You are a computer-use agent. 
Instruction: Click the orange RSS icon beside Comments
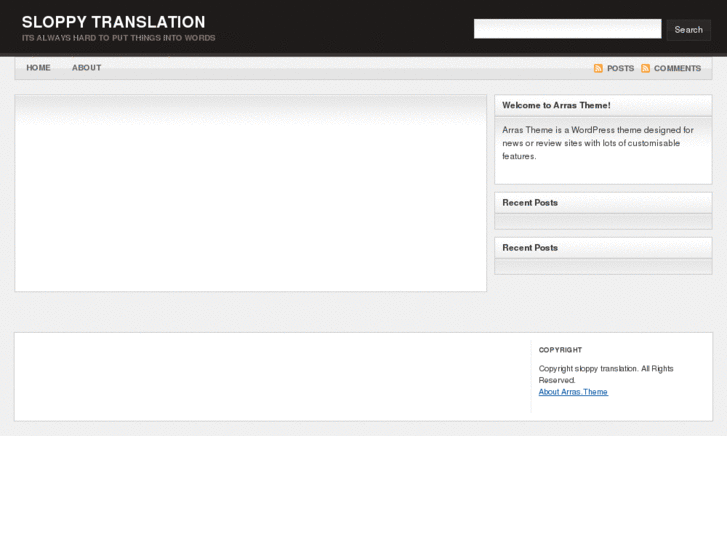(646, 68)
